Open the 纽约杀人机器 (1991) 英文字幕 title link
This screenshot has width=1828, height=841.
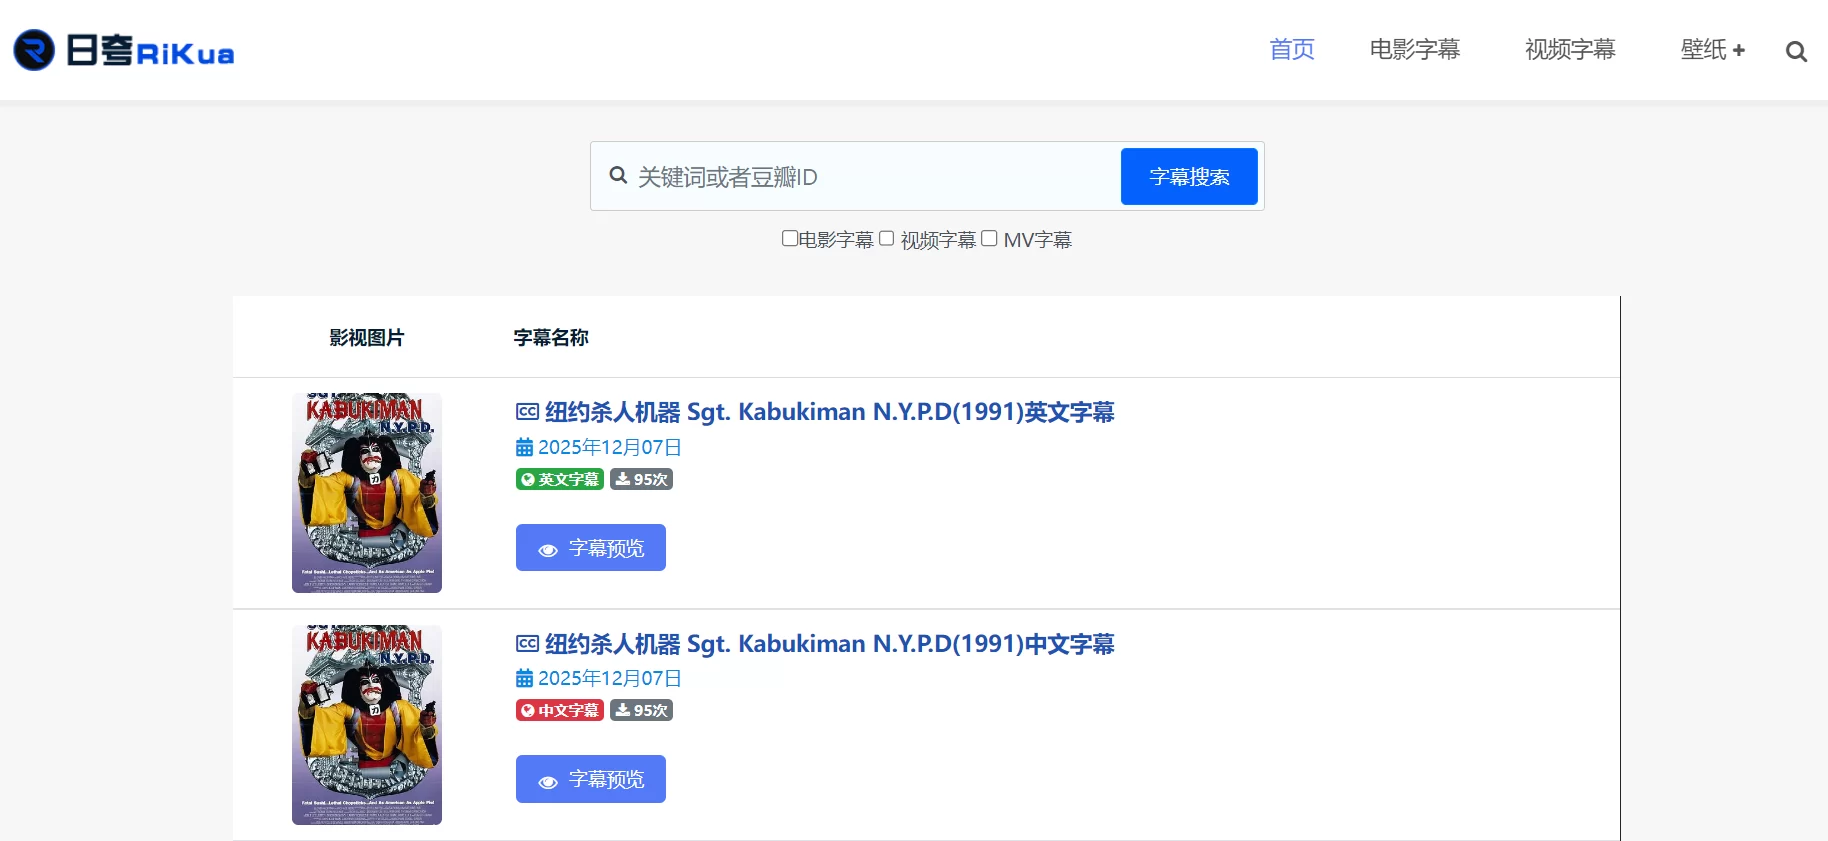(x=829, y=412)
